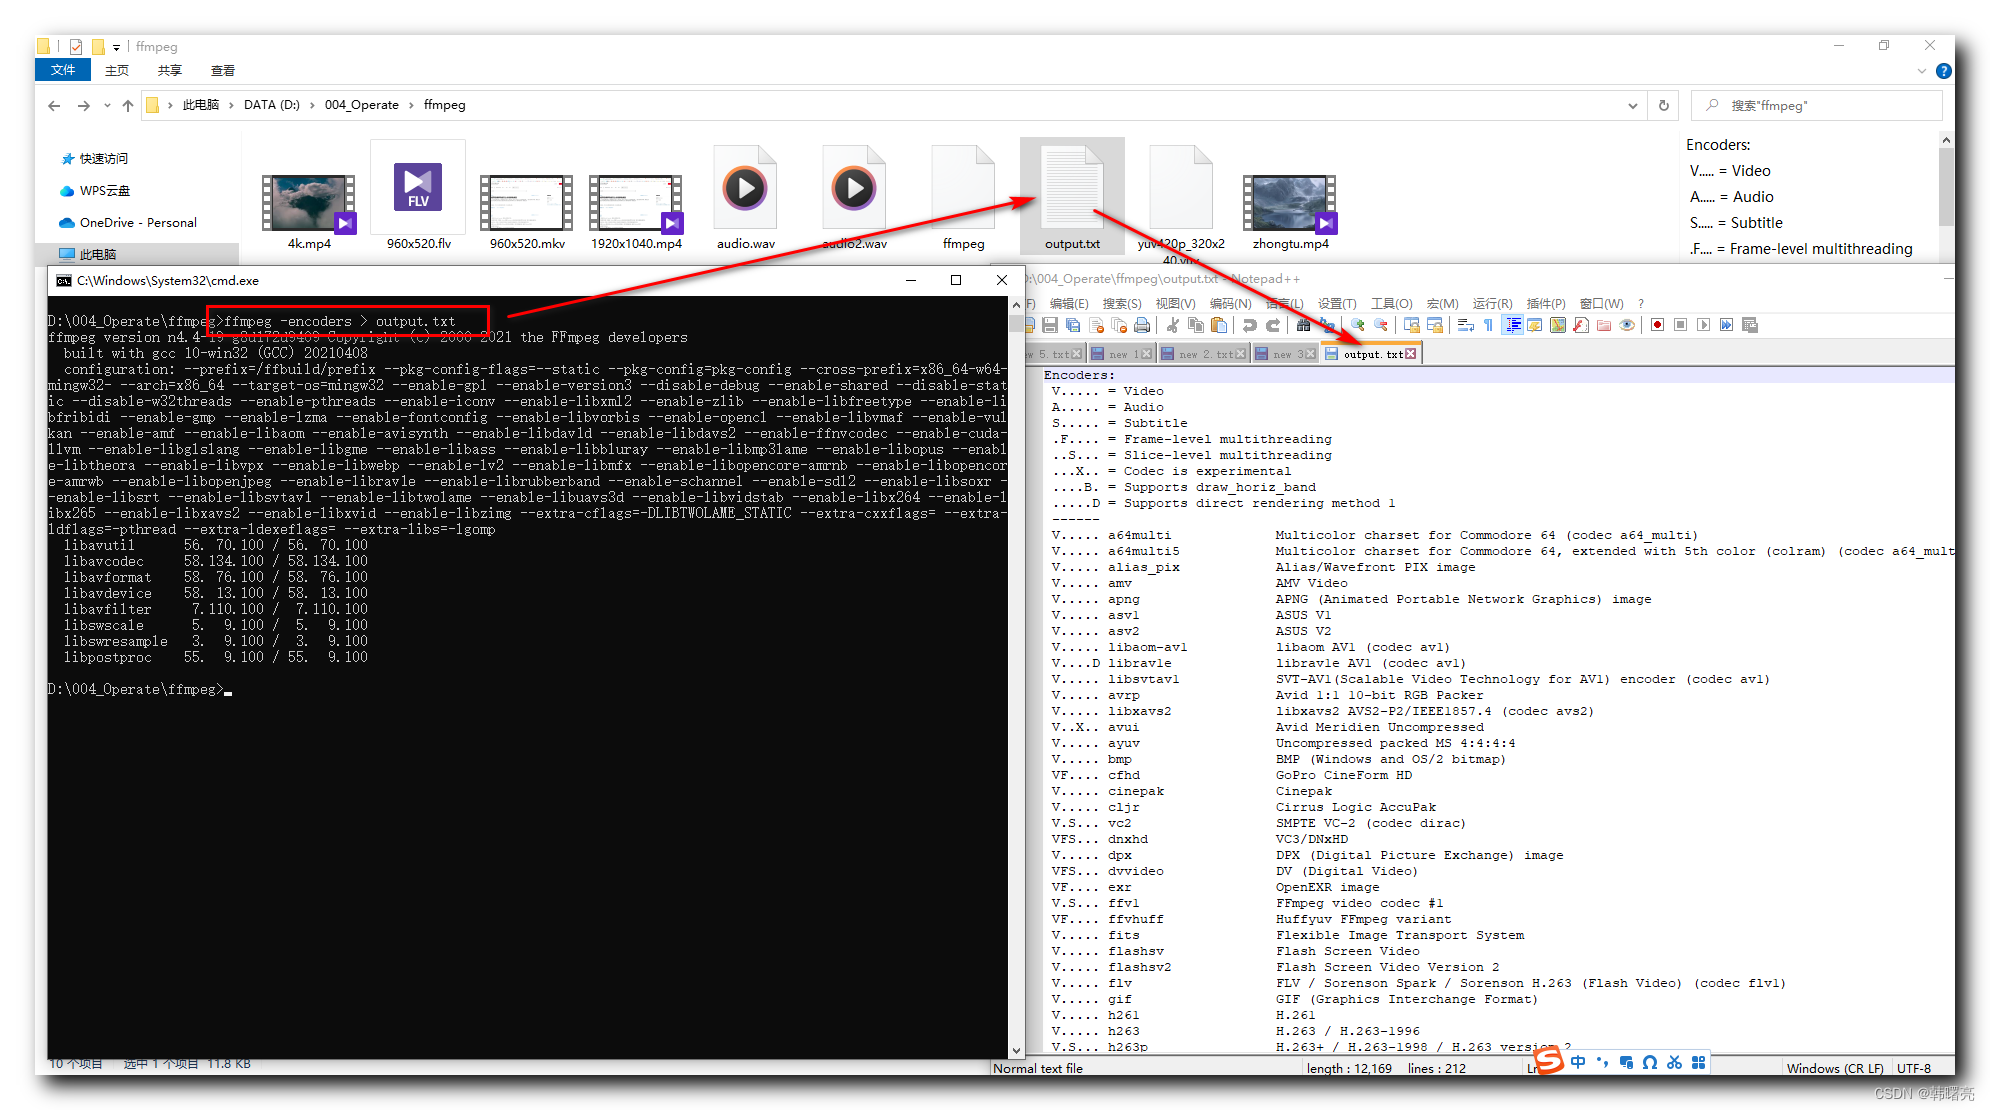Viewport: 1990px width, 1110px height.
Task: Click the Cut scissors icon
Action: pos(1172,325)
